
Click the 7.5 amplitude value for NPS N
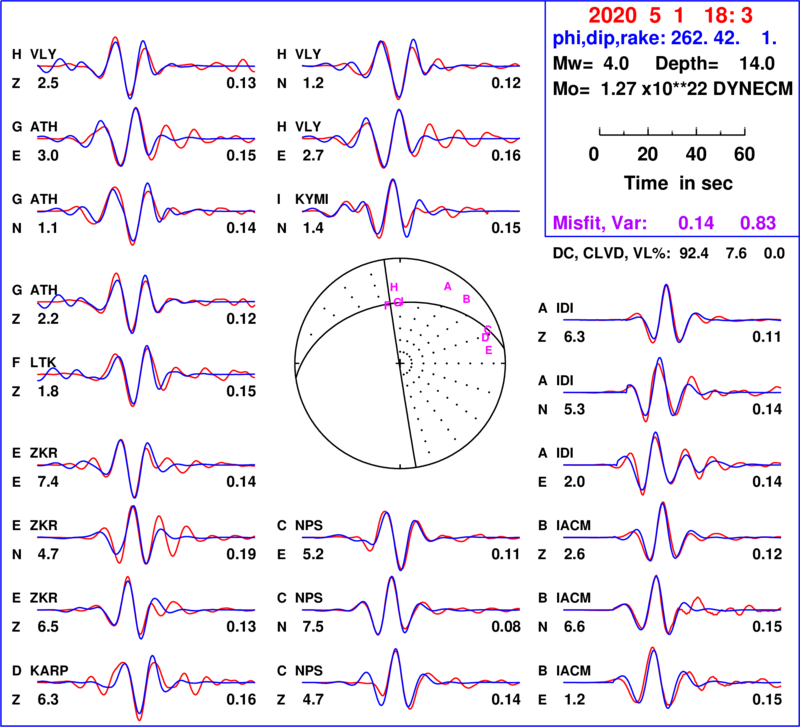[313, 626]
